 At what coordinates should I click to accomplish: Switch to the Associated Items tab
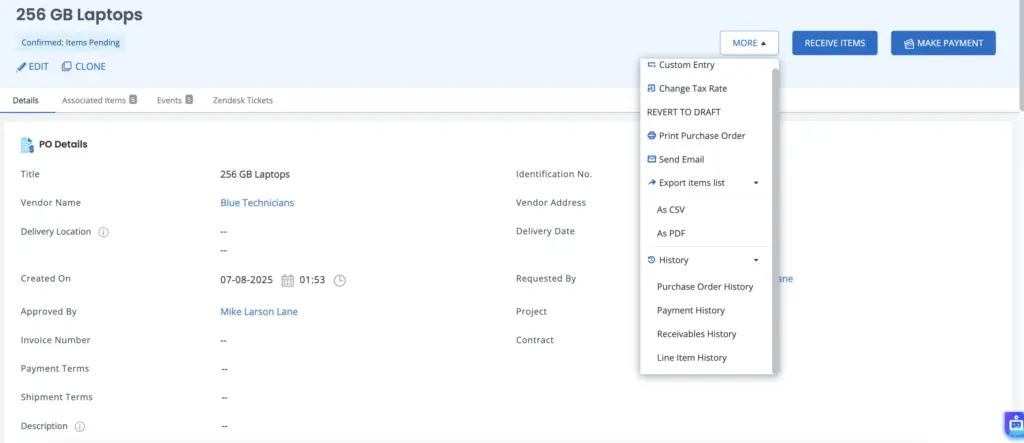[x=99, y=100]
